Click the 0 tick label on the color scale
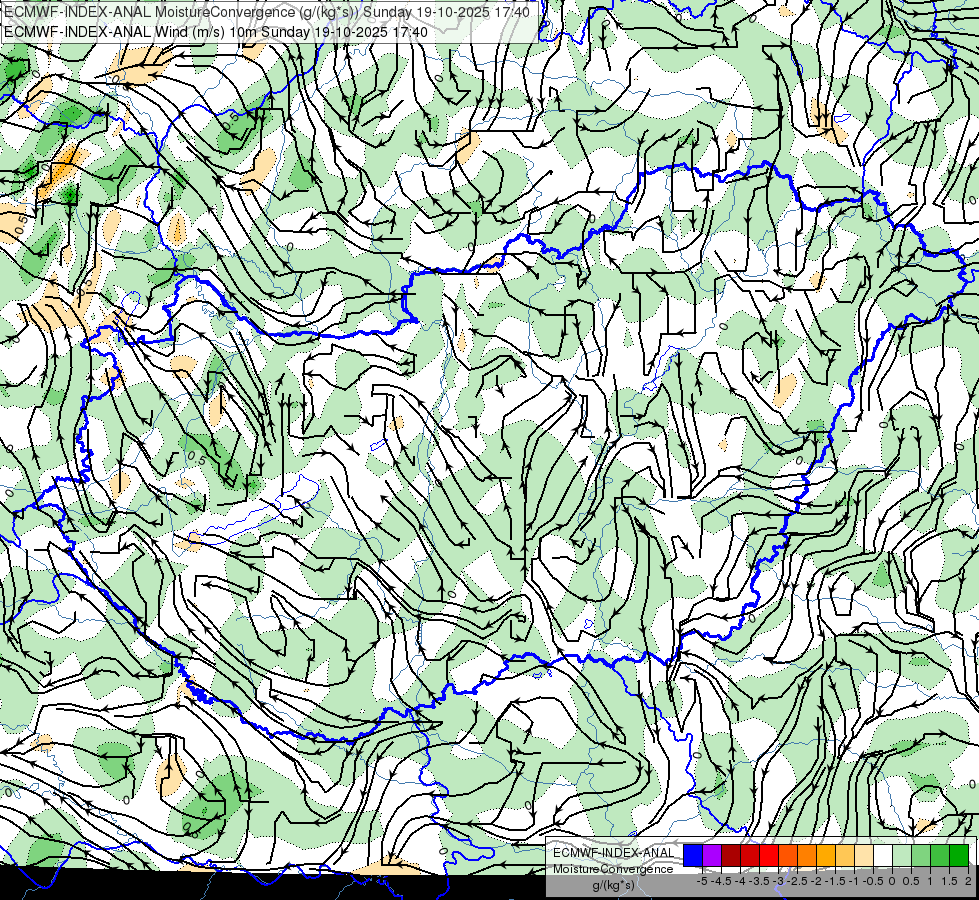The height and width of the screenshot is (900, 979). pyautogui.click(x=892, y=881)
